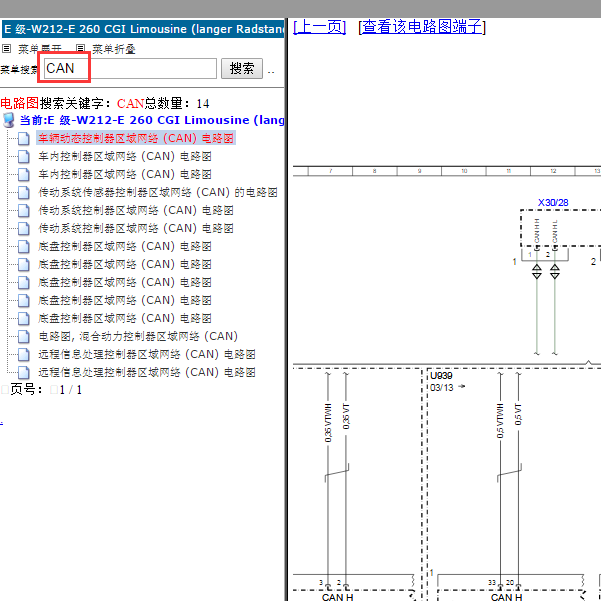Click the header E 级-W212-E 260 CGI Limousine title
The width and height of the screenshot is (601, 601).
coord(143,29)
